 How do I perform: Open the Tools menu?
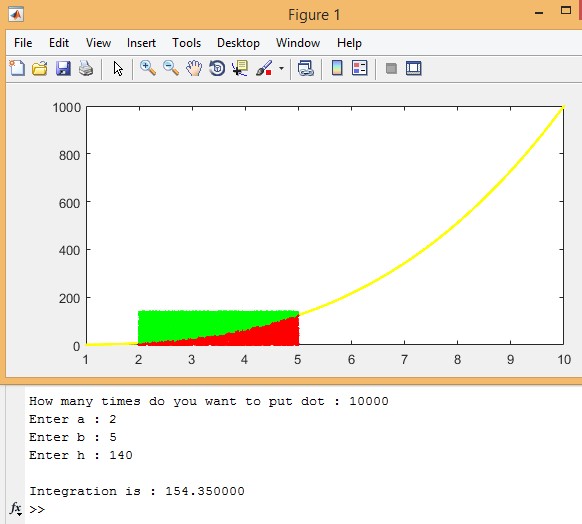coord(186,43)
